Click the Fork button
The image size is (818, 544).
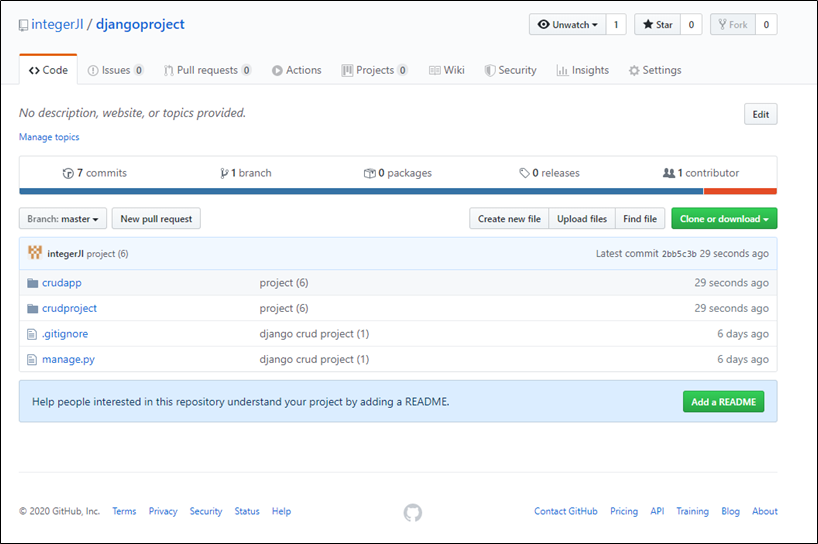[733, 25]
